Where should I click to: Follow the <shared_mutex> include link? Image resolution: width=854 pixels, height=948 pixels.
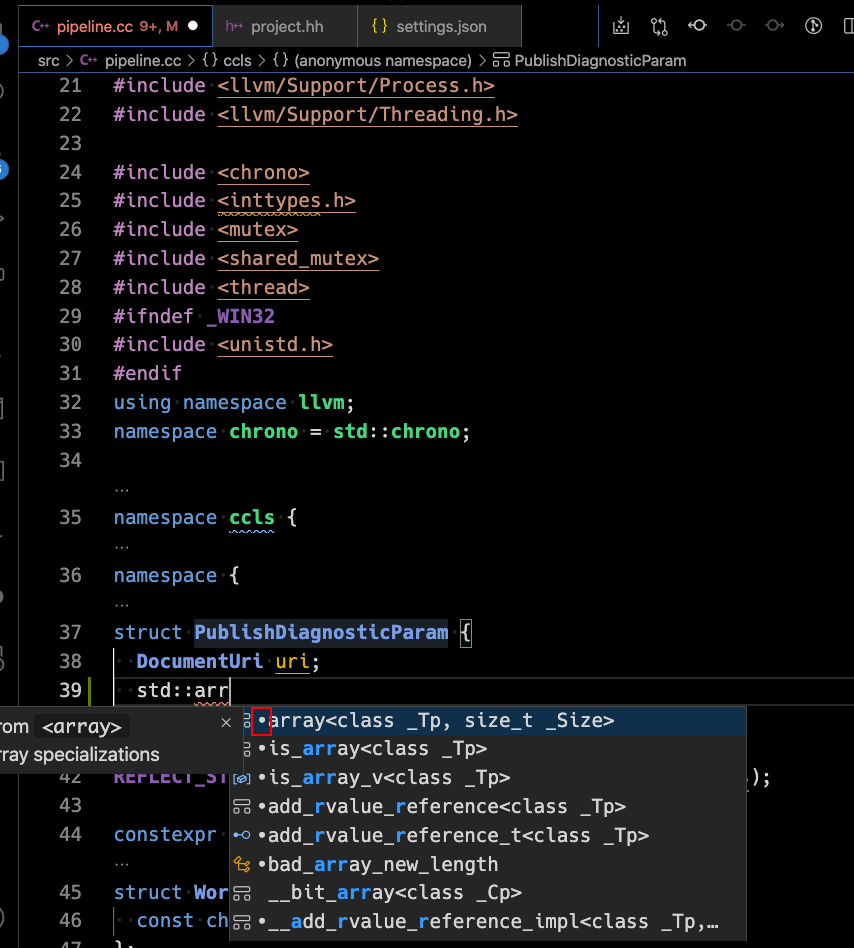298,258
